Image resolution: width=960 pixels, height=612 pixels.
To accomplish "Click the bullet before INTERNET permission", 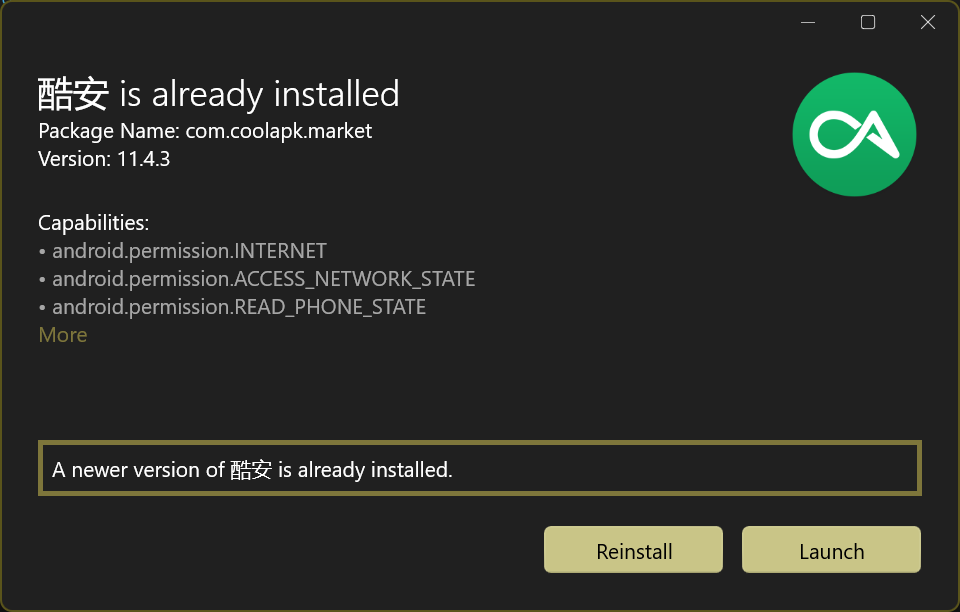I will coord(41,251).
